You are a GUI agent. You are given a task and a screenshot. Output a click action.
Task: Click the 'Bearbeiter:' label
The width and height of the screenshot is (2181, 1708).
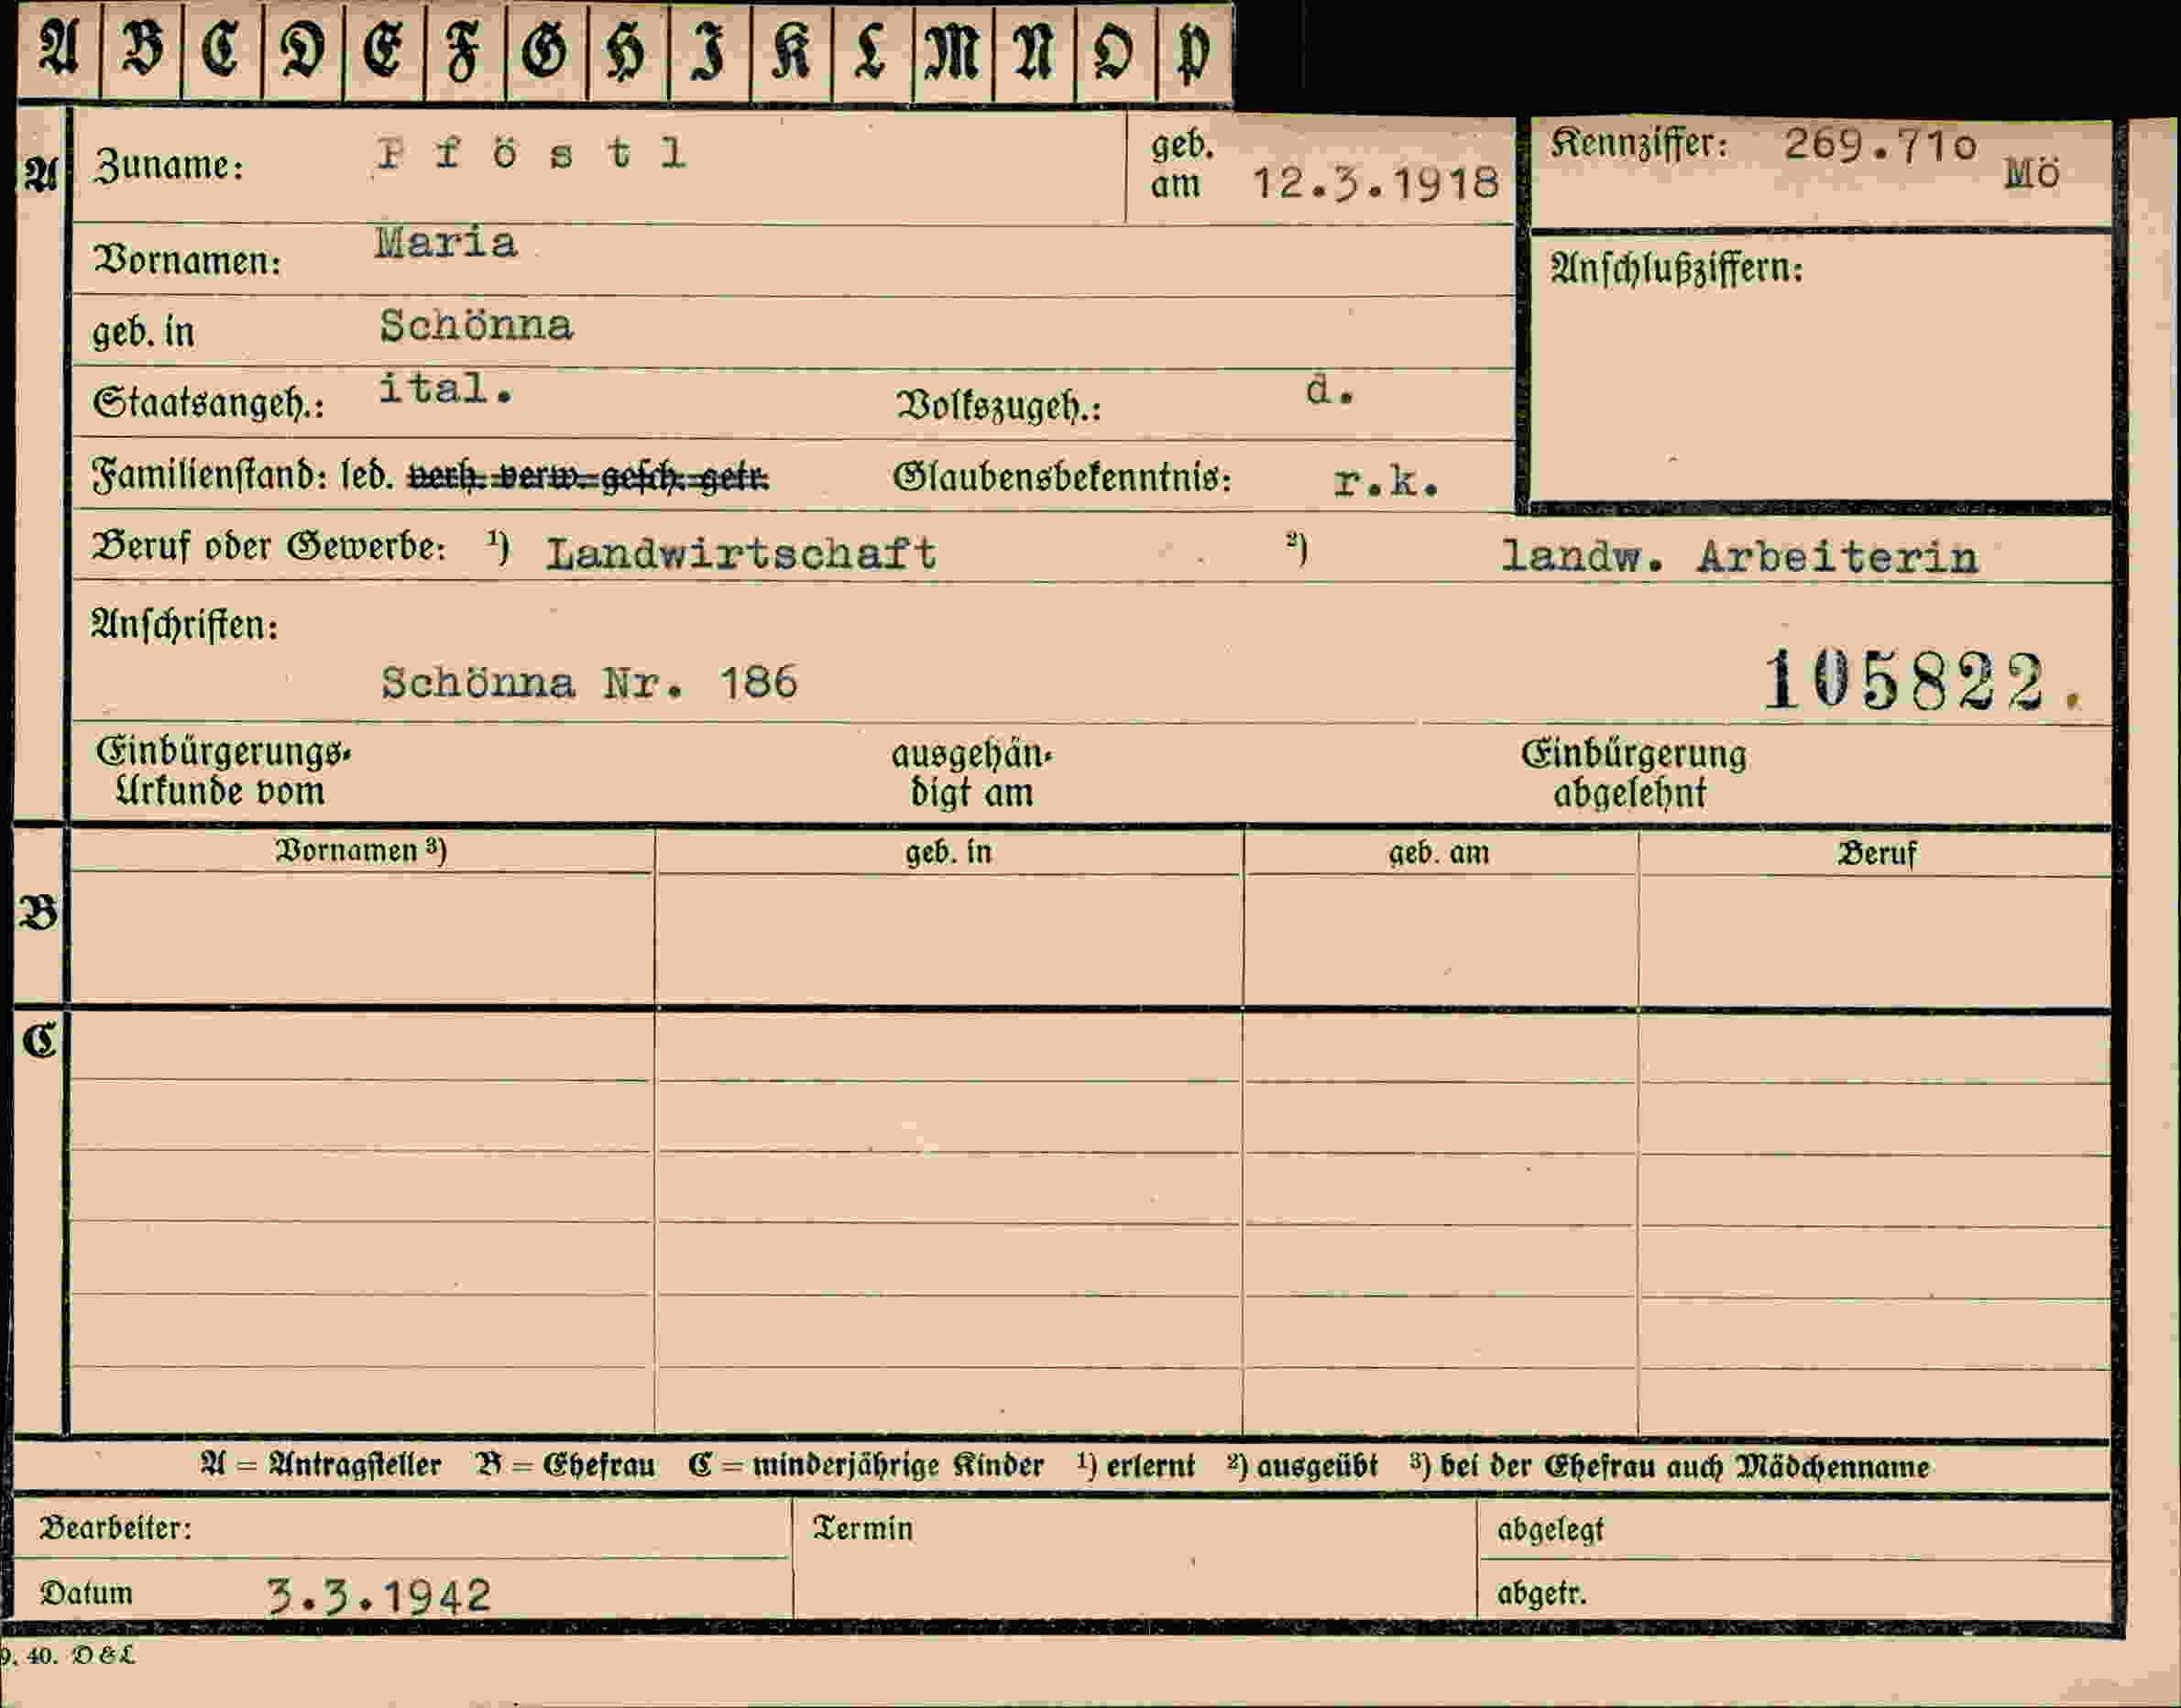click(x=115, y=1528)
